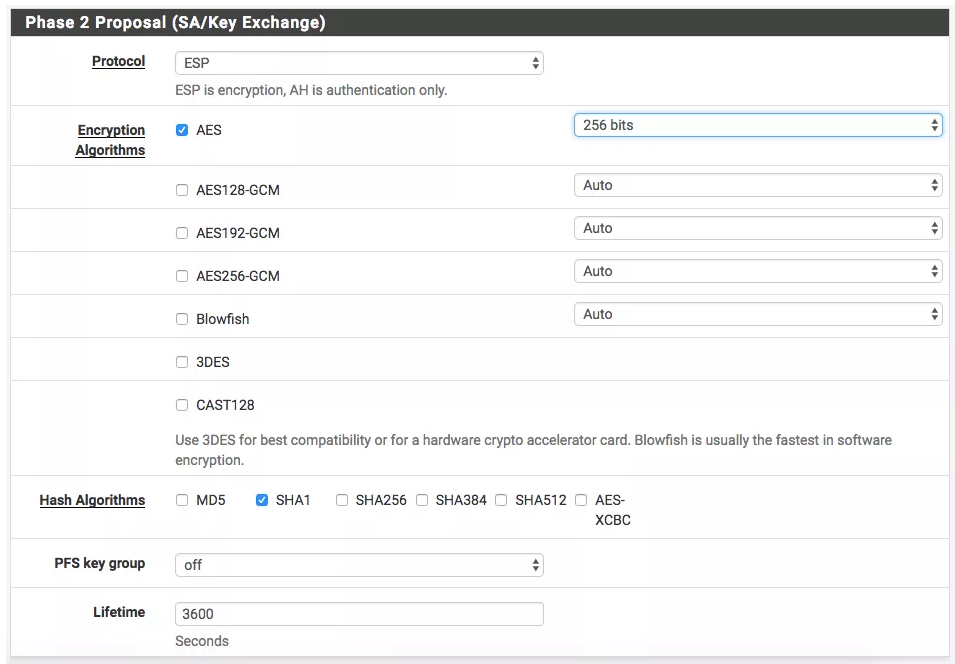Open the Blowfish Auto key length dropdown
The height and width of the screenshot is (664, 955).
(x=757, y=314)
